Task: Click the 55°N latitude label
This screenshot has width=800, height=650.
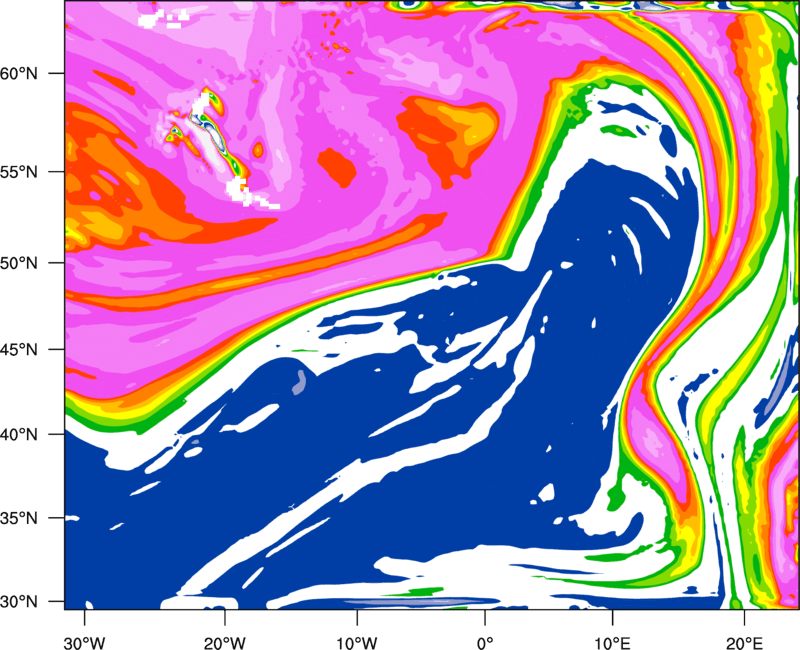Action: pos(19,172)
